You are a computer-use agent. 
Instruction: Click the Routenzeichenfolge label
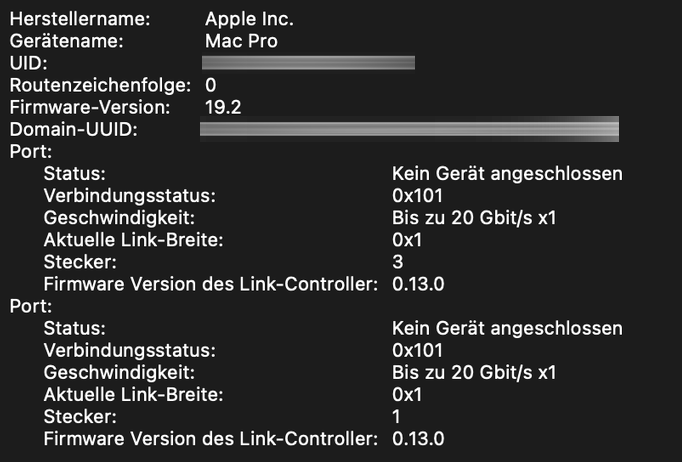pyautogui.click(x=100, y=85)
